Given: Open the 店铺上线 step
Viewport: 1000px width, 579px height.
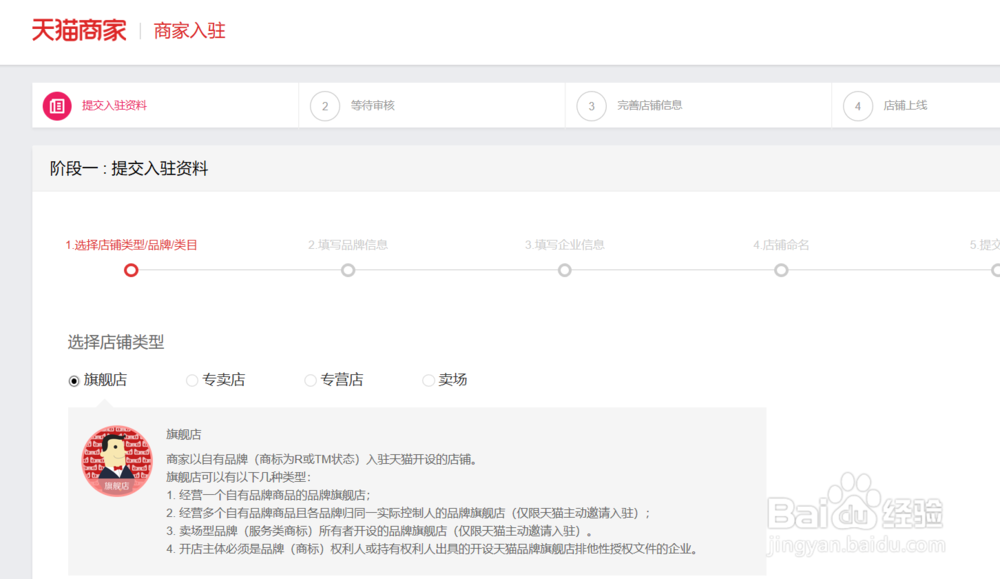Looking at the screenshot, I should coord(905,106).
